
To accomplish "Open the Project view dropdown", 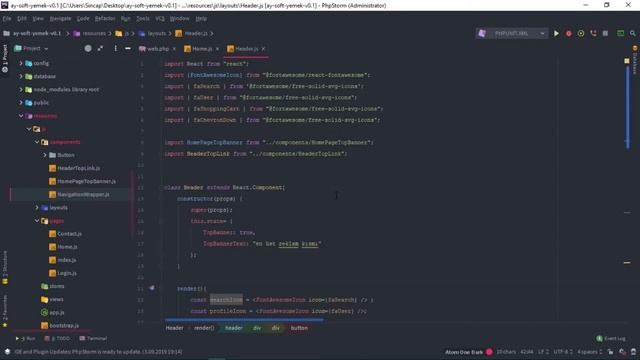I will point(32,49).
